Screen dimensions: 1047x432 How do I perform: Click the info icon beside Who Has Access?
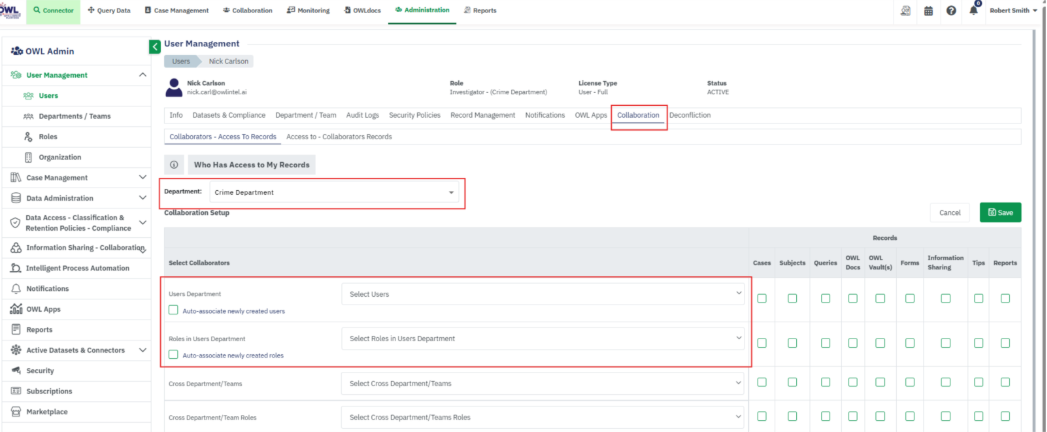tap(174, 165)
